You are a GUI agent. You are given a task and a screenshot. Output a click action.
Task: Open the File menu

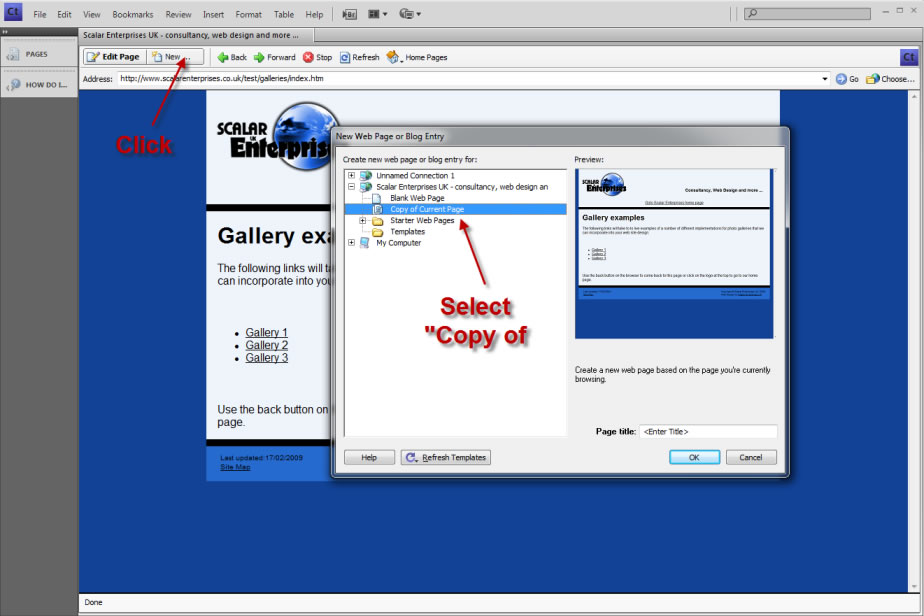39,14
